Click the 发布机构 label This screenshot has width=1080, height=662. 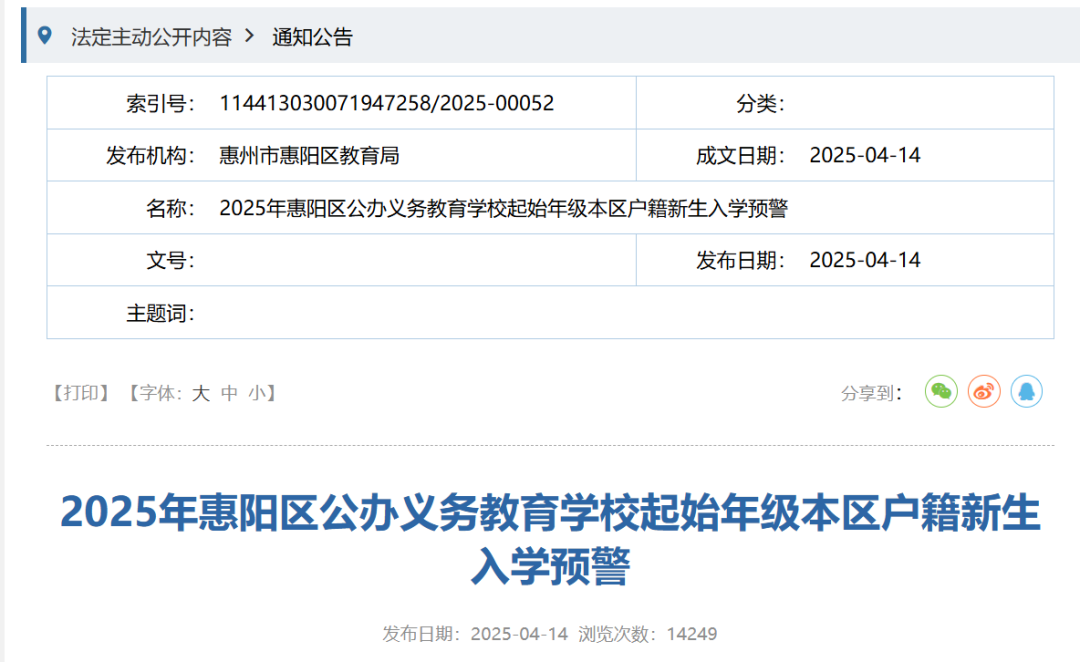(x=150, y=156)
